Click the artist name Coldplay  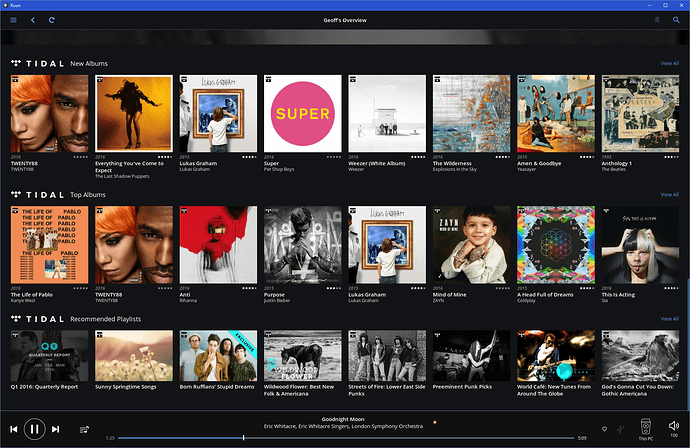(526, 301)
